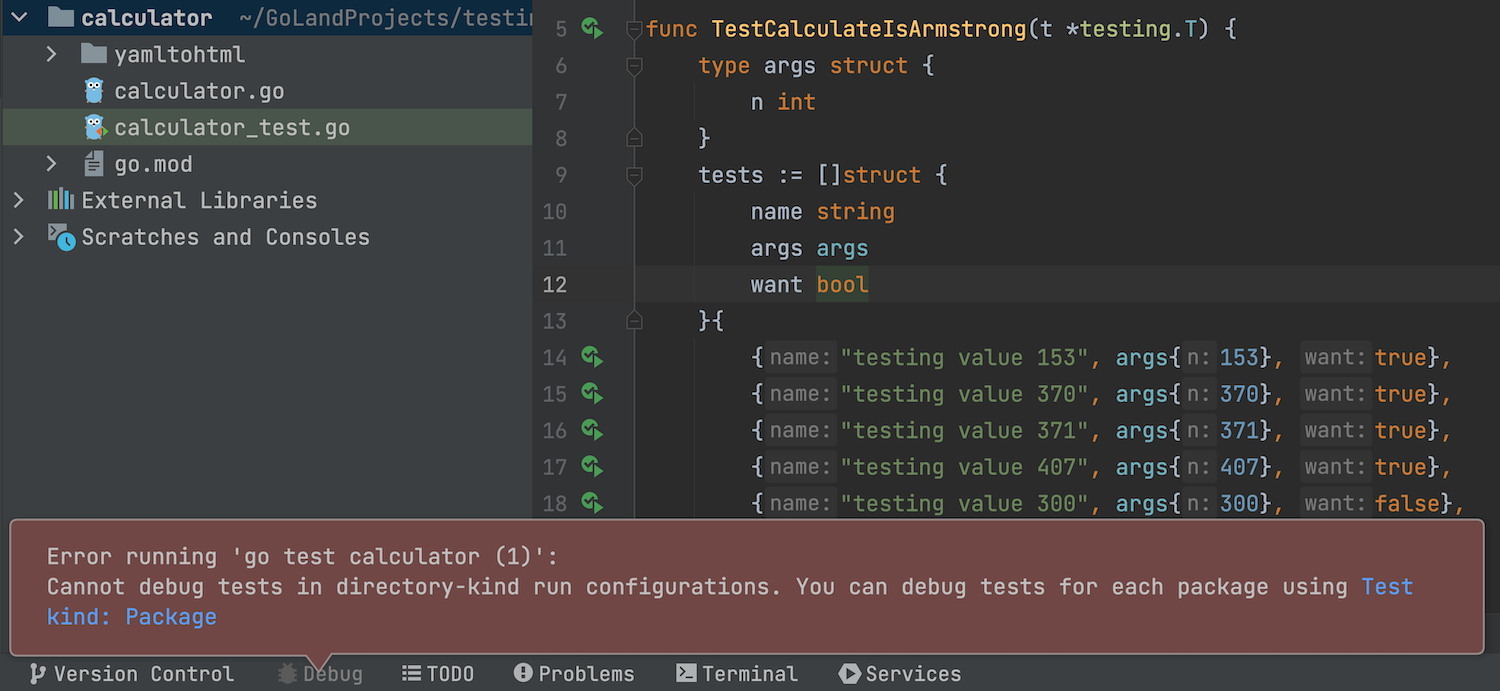
Task: Click the TestCalculateIsArmstrong function name
Action: (x=868, y=29)
